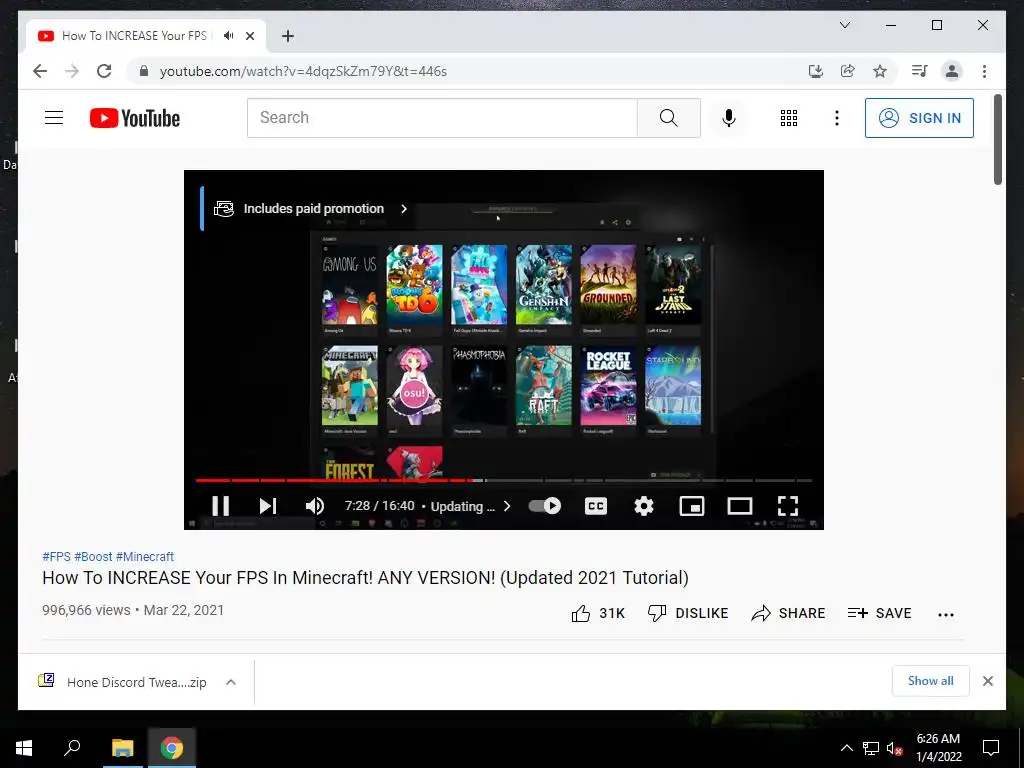The image size is (1024, 768).
Task: Open the #Minecraft hashtag
Action: (x=144, y=556)
